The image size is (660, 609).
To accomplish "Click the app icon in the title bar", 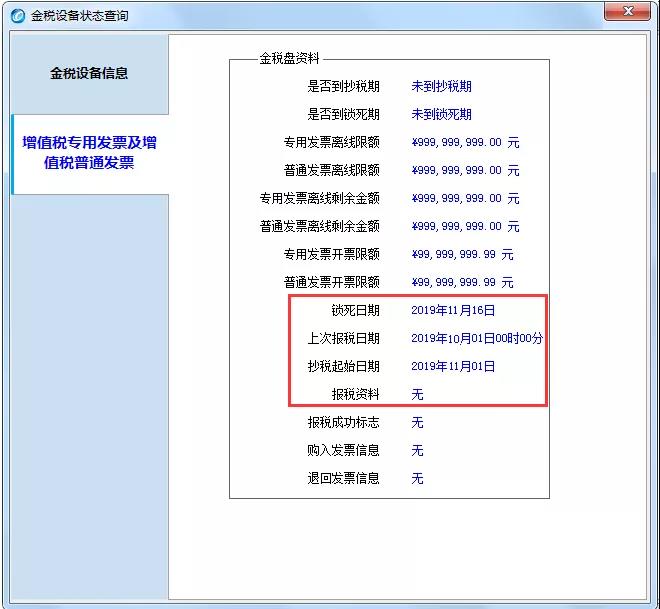I will [x=17, y=16].
